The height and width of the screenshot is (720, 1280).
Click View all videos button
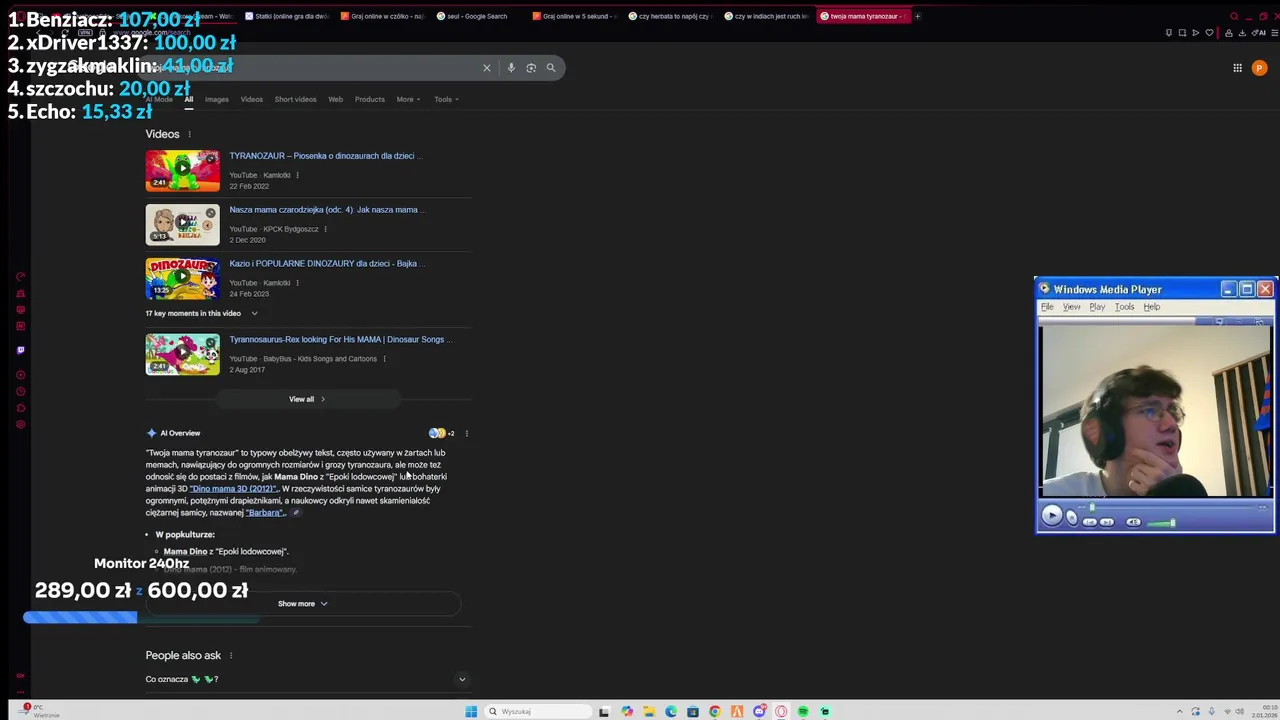[x=307, y=399]
